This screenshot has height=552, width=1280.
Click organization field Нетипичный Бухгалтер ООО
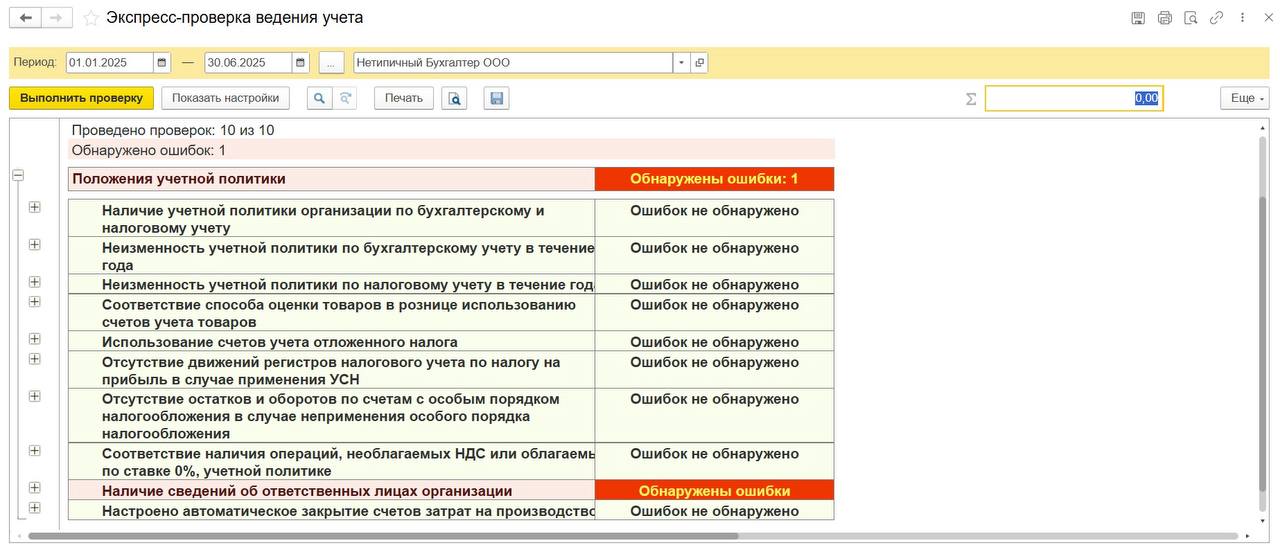pos(514,62)
